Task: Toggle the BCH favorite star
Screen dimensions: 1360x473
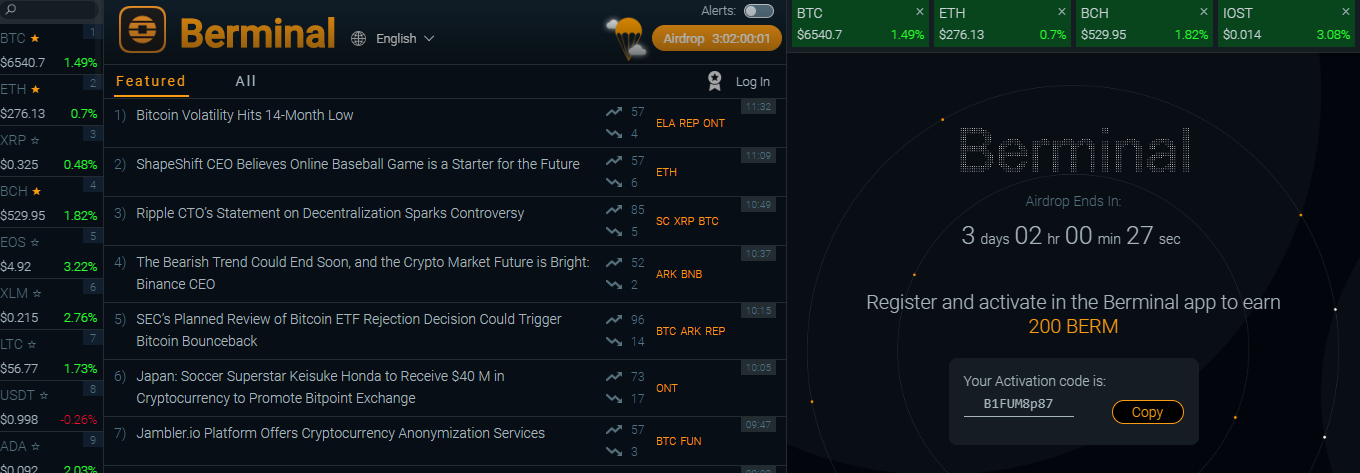Action: 35,190
